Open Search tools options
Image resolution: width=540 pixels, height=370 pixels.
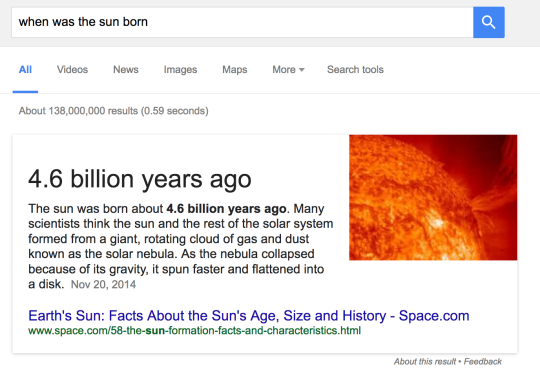355,70
